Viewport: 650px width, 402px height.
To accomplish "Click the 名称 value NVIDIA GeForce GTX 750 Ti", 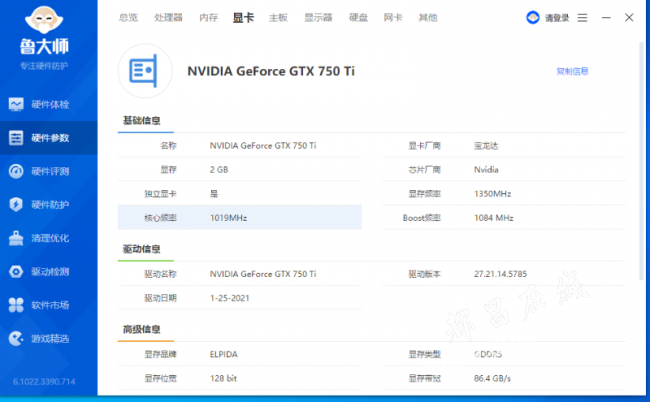I will 263,145.
